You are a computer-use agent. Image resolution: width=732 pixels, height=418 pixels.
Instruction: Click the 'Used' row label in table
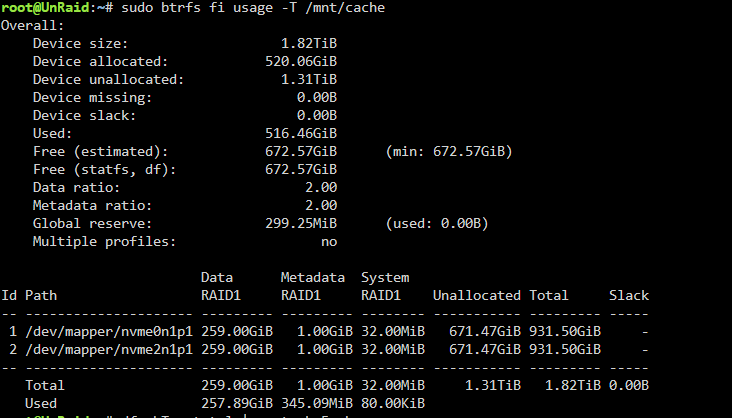[41, 404]
